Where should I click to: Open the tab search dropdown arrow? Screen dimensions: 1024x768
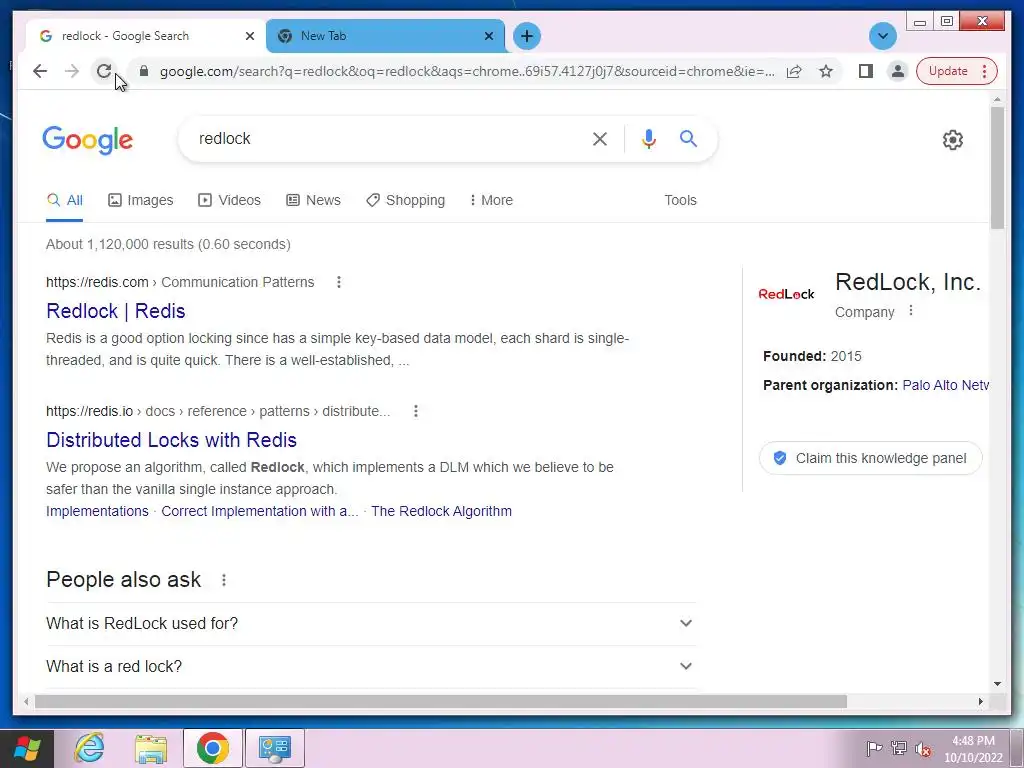pyautogui.click(x=883, y=36)
